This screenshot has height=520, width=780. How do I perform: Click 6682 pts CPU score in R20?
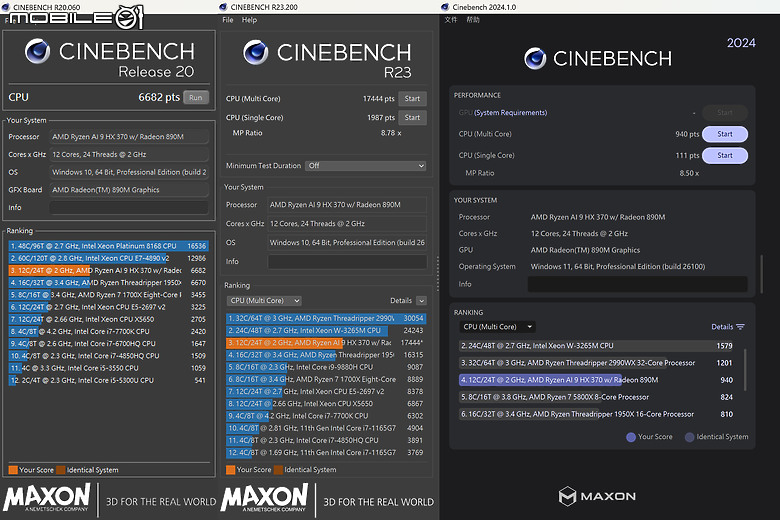coord(159,97)
